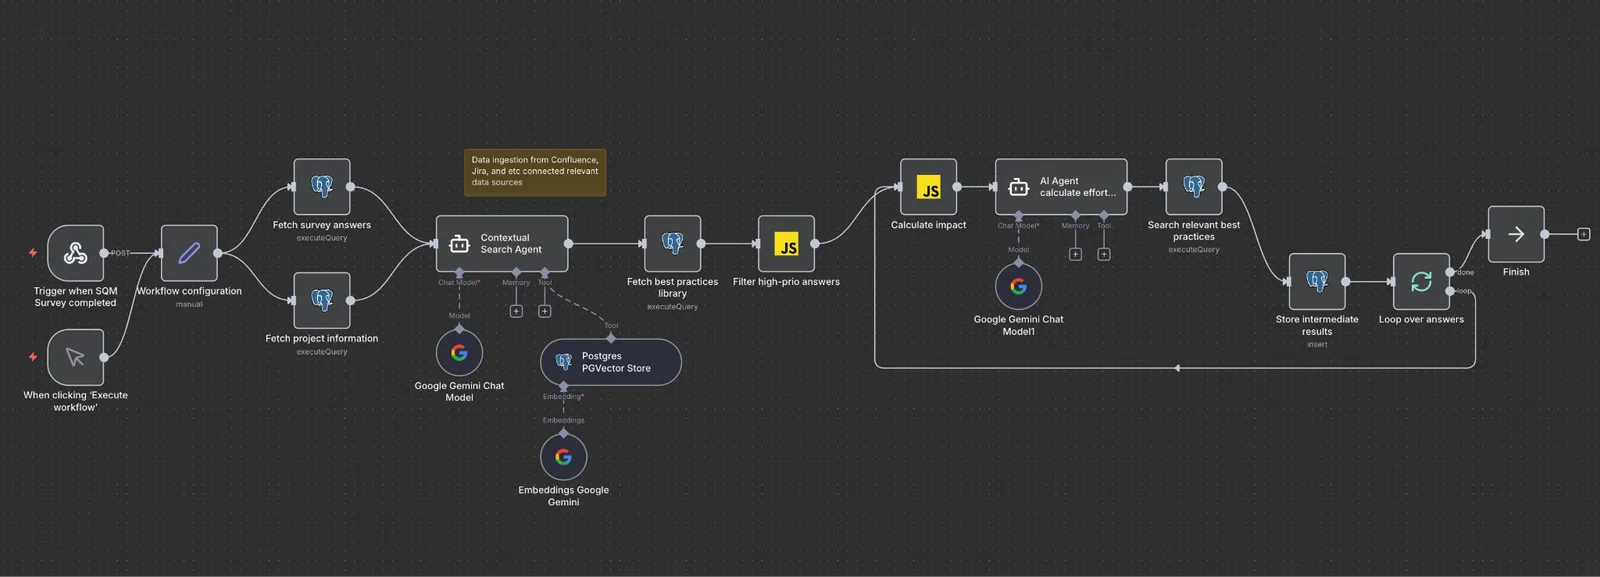This screenshot has width=1600, height=577.
Task: Click the 'Workflow configuration' label text
Action: click(189, 291)
